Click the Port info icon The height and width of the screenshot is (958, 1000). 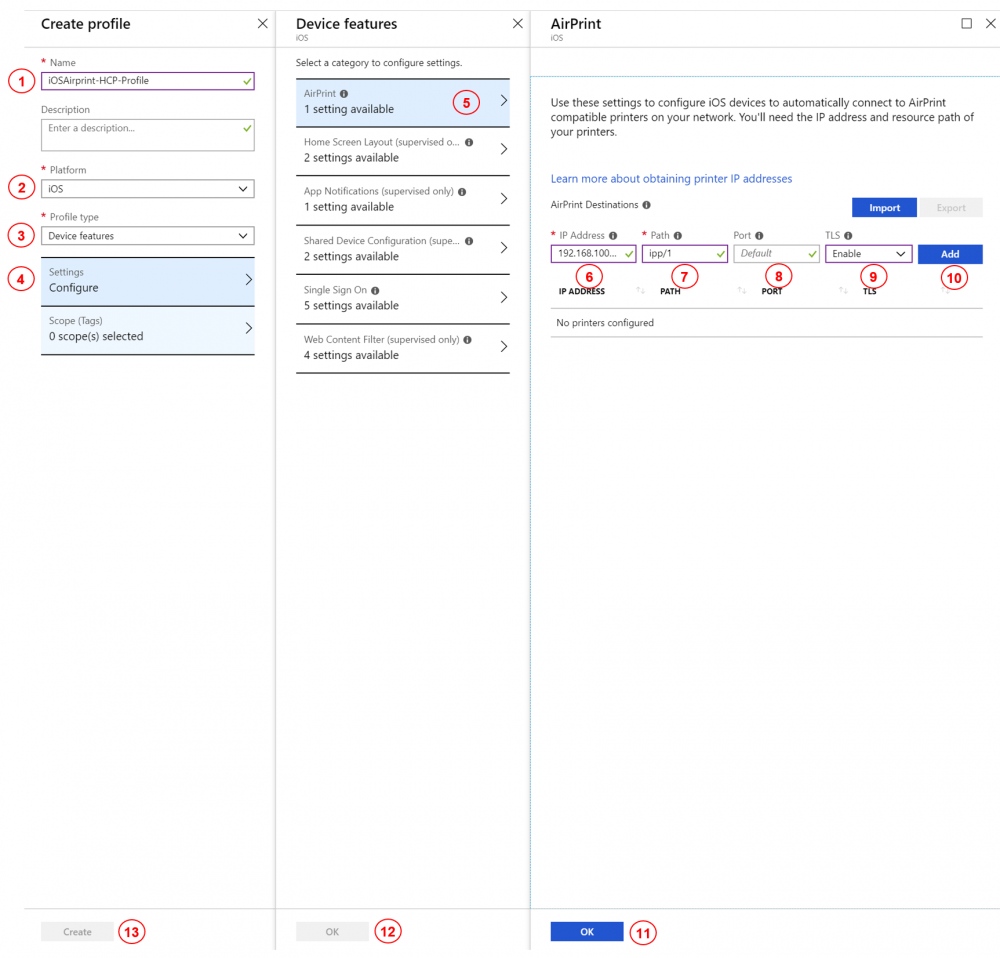(x=759, y=236)
